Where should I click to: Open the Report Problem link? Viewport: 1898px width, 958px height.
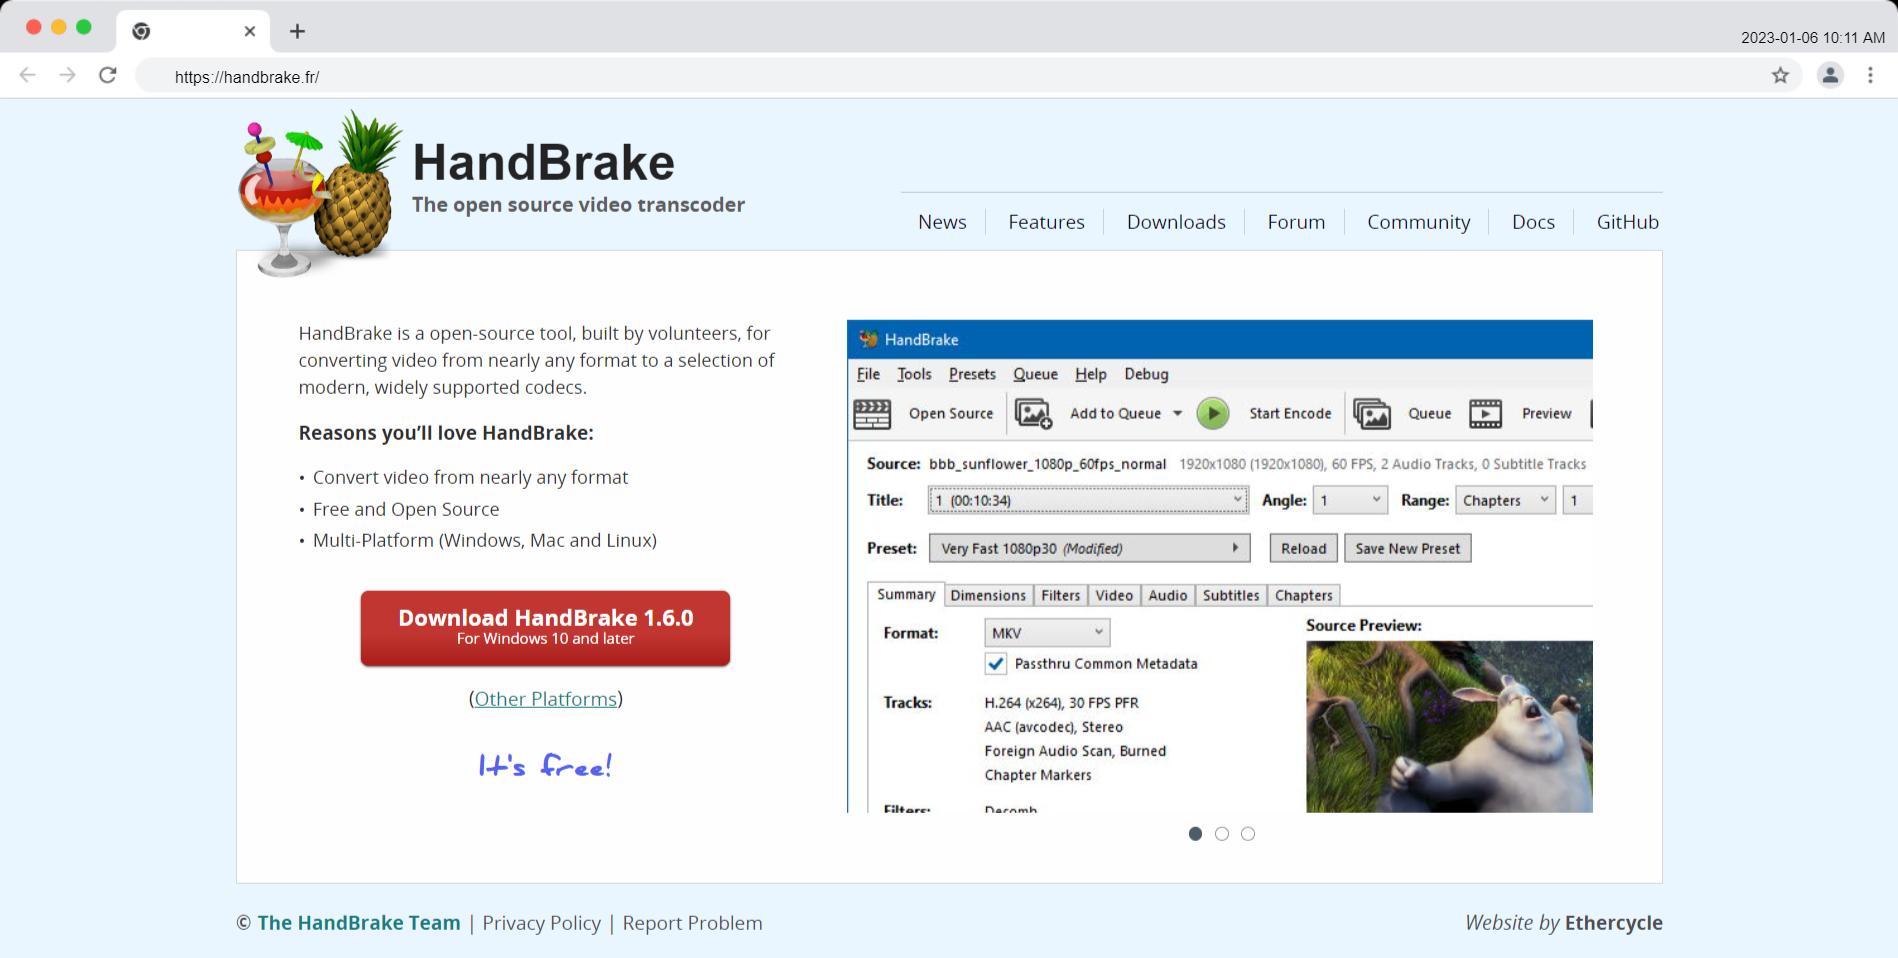pyautogui.click(x=692, y=923)
